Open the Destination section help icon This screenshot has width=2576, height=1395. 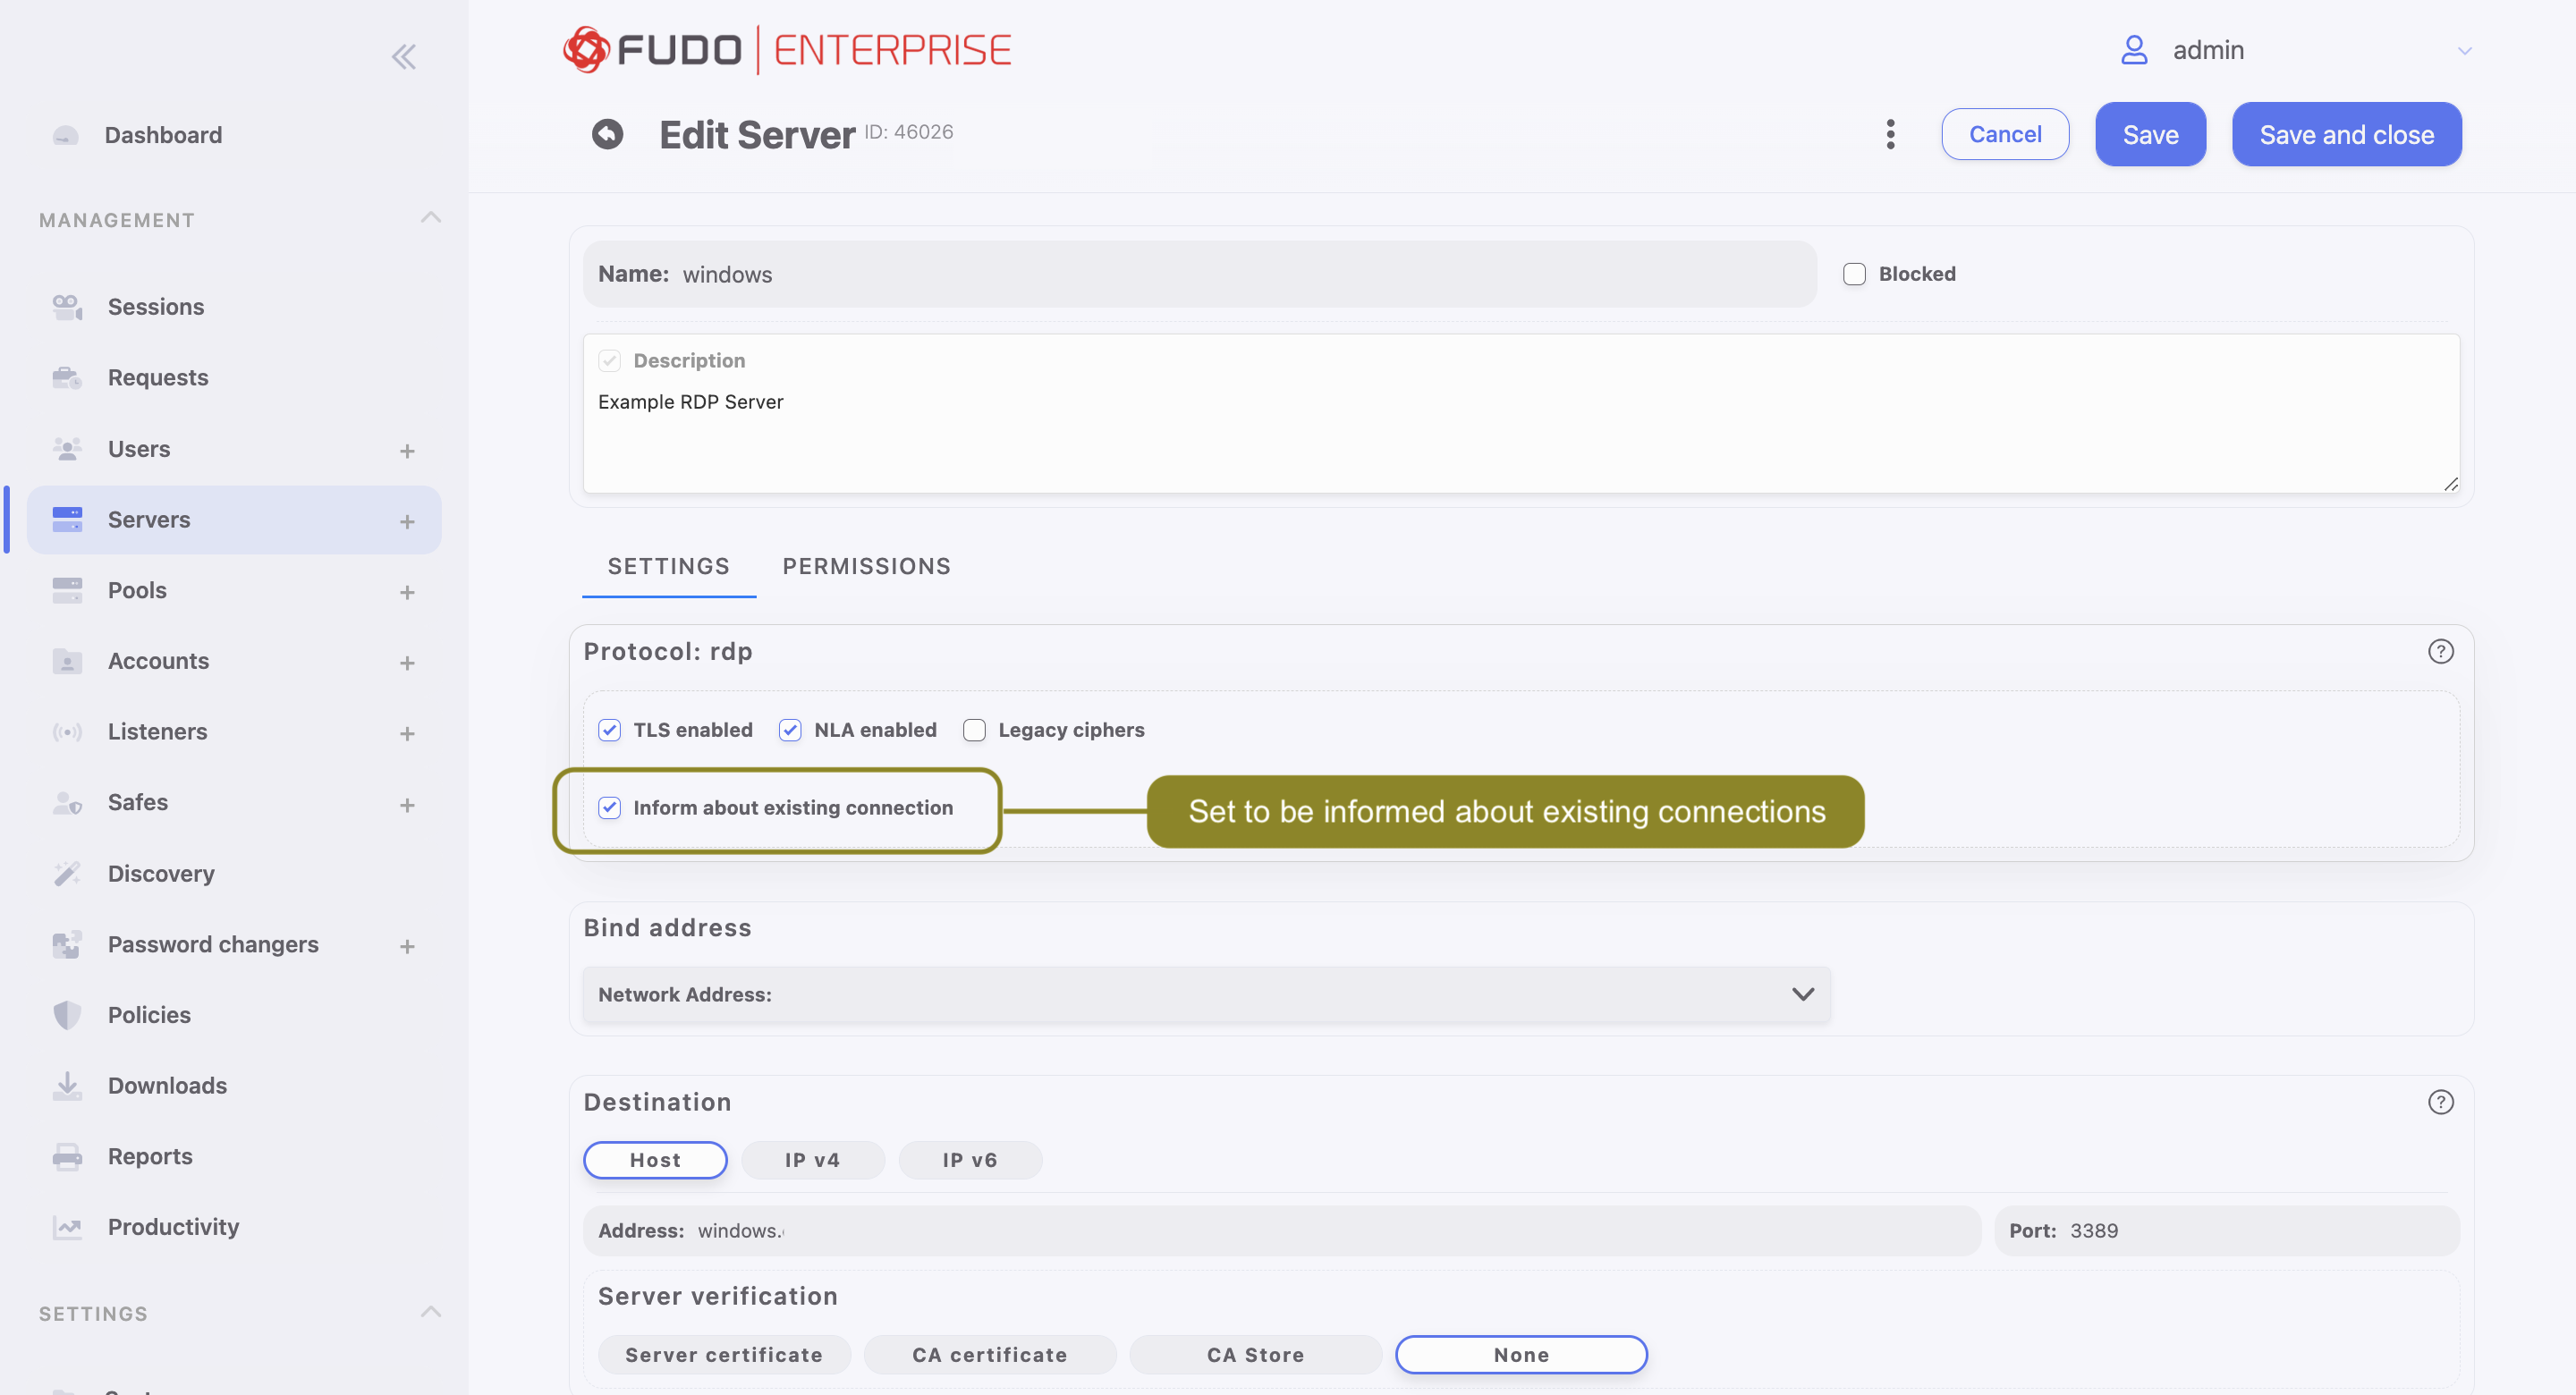[x=2440, y=1102]
